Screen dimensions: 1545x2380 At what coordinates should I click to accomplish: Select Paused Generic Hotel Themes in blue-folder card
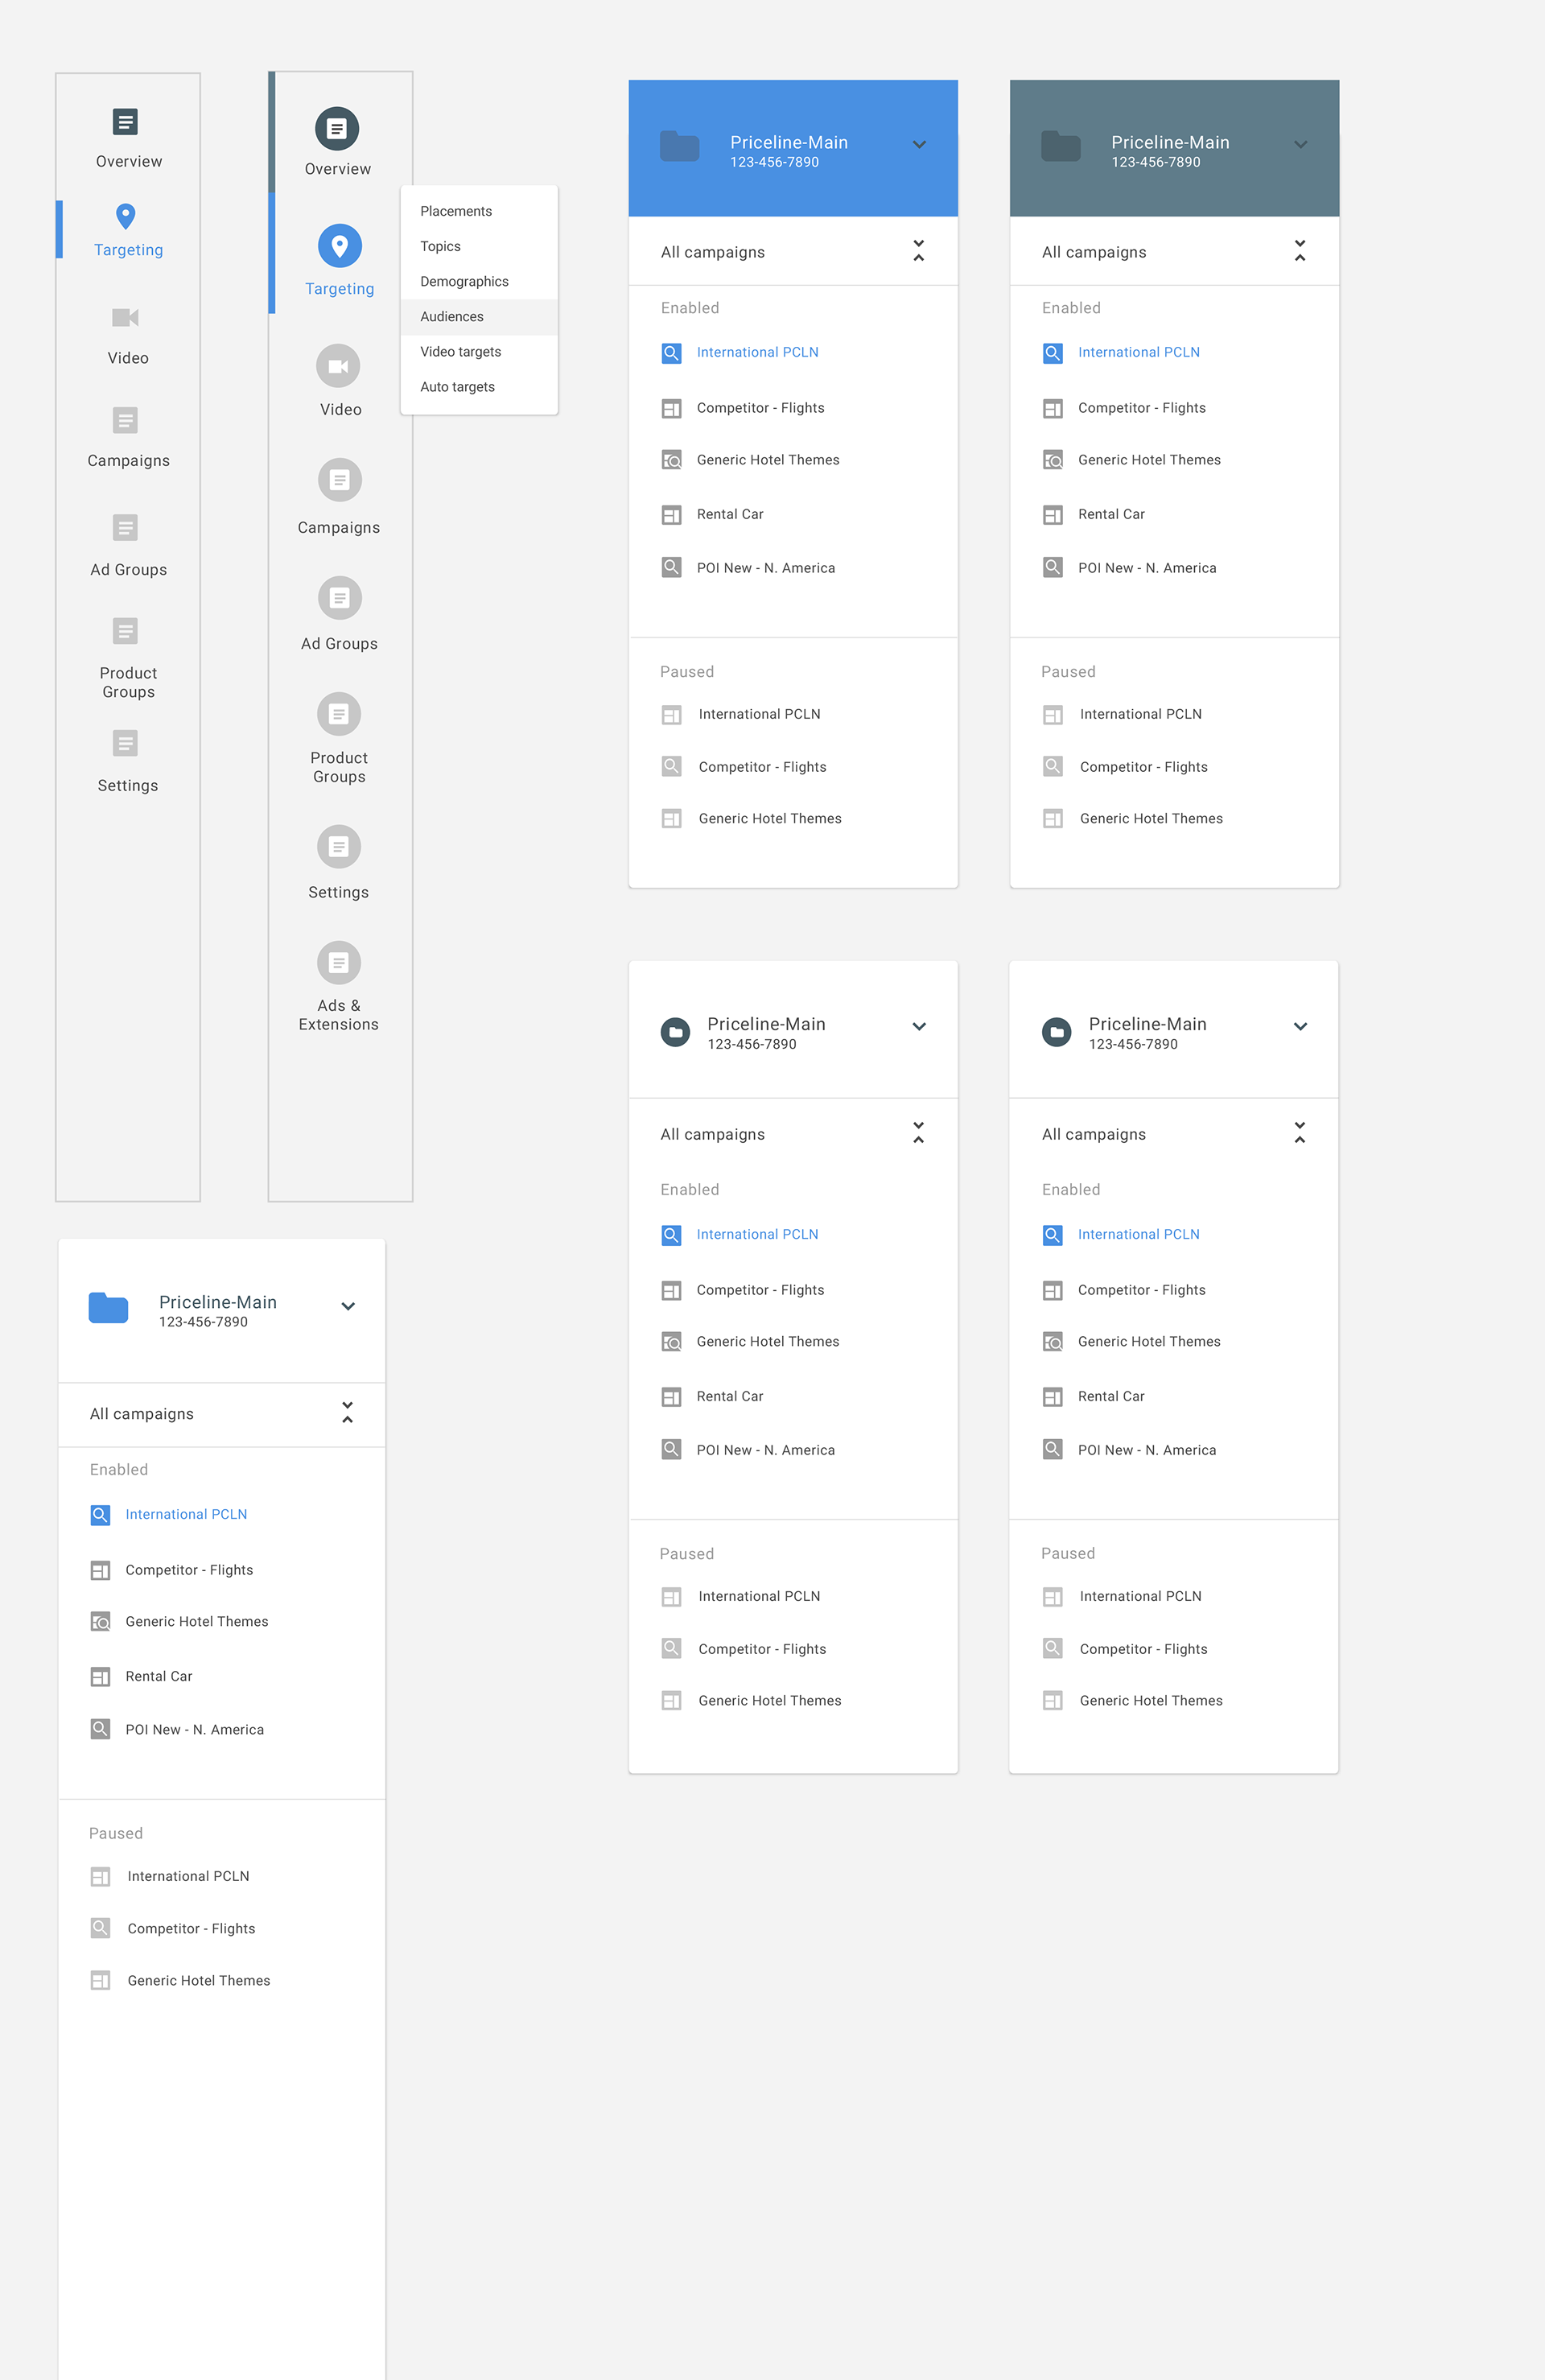199,1980
